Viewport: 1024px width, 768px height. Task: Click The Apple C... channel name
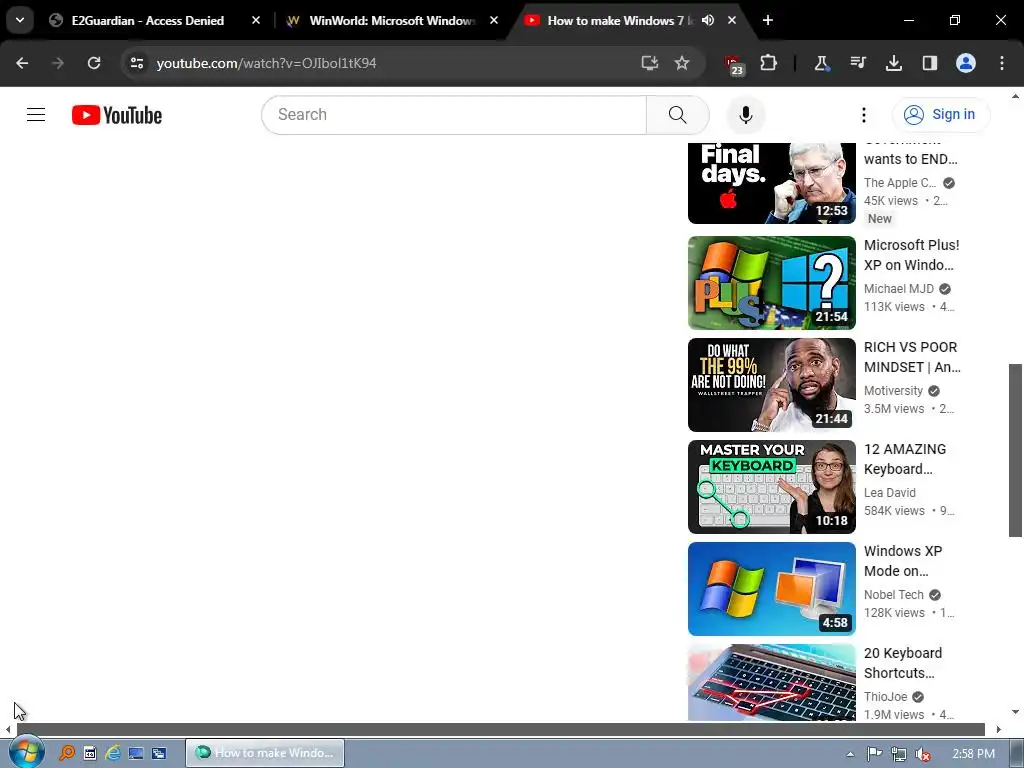900,183
